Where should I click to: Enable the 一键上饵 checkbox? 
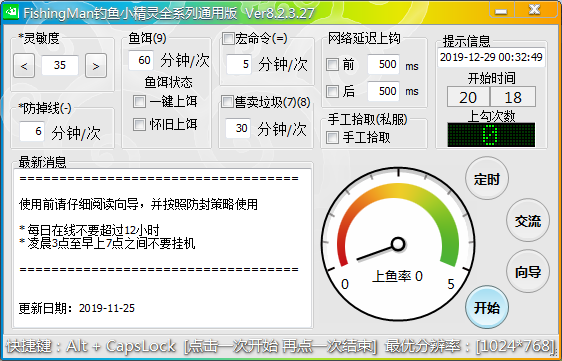click(x=139, y=101)
